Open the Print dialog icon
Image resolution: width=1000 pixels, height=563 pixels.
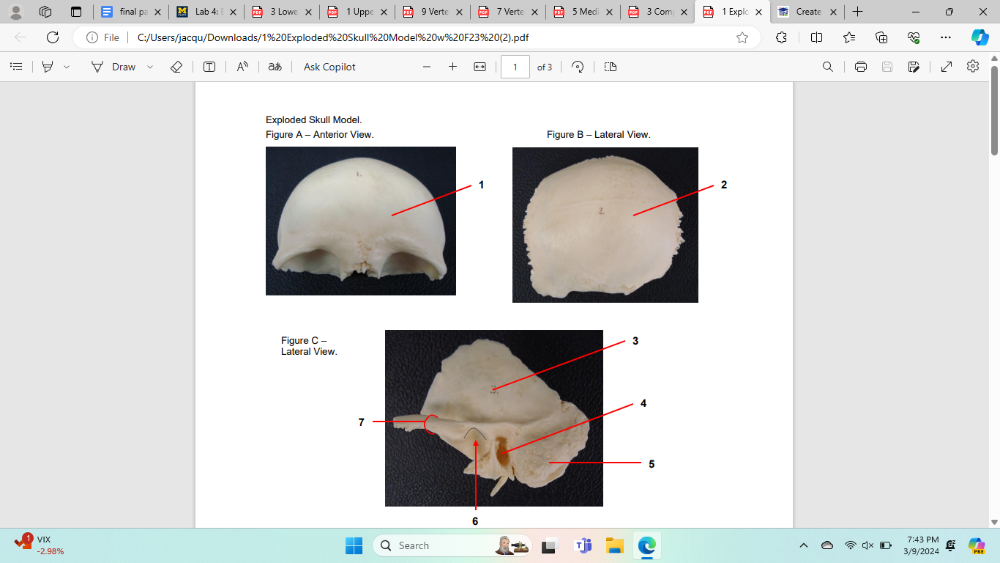tap(860, 67)
